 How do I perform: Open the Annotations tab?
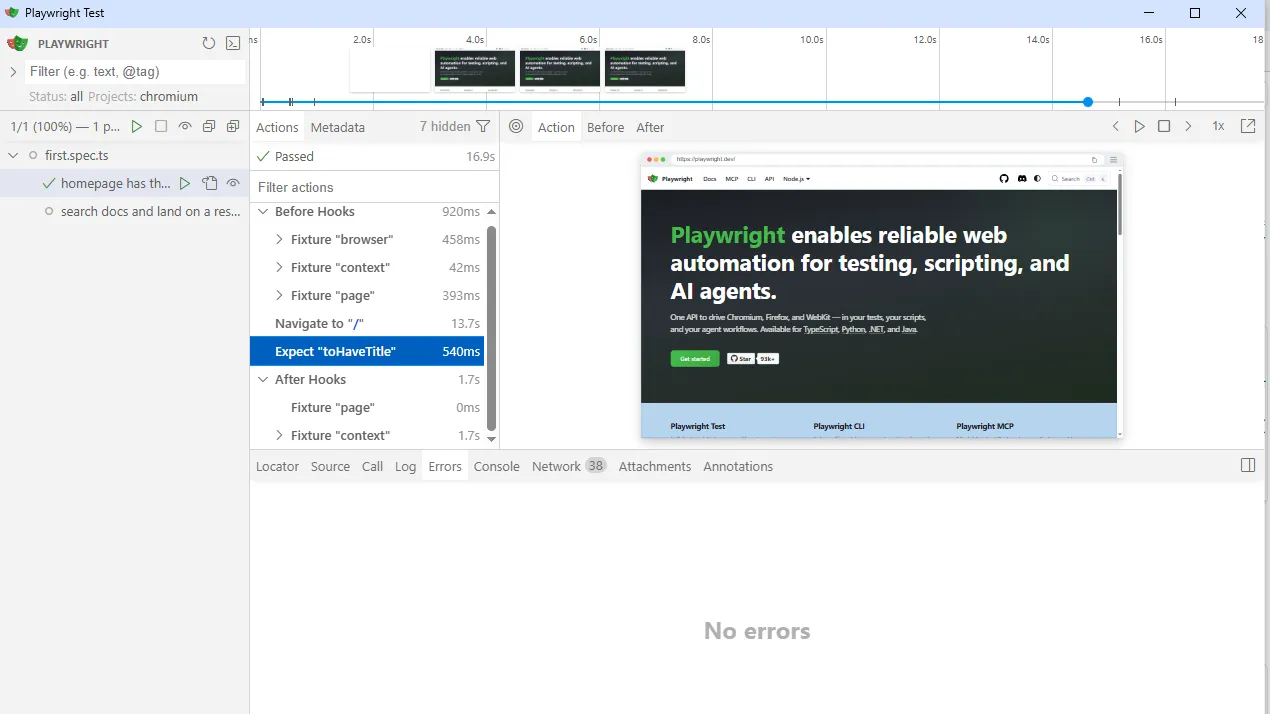[x=738, y=466]
